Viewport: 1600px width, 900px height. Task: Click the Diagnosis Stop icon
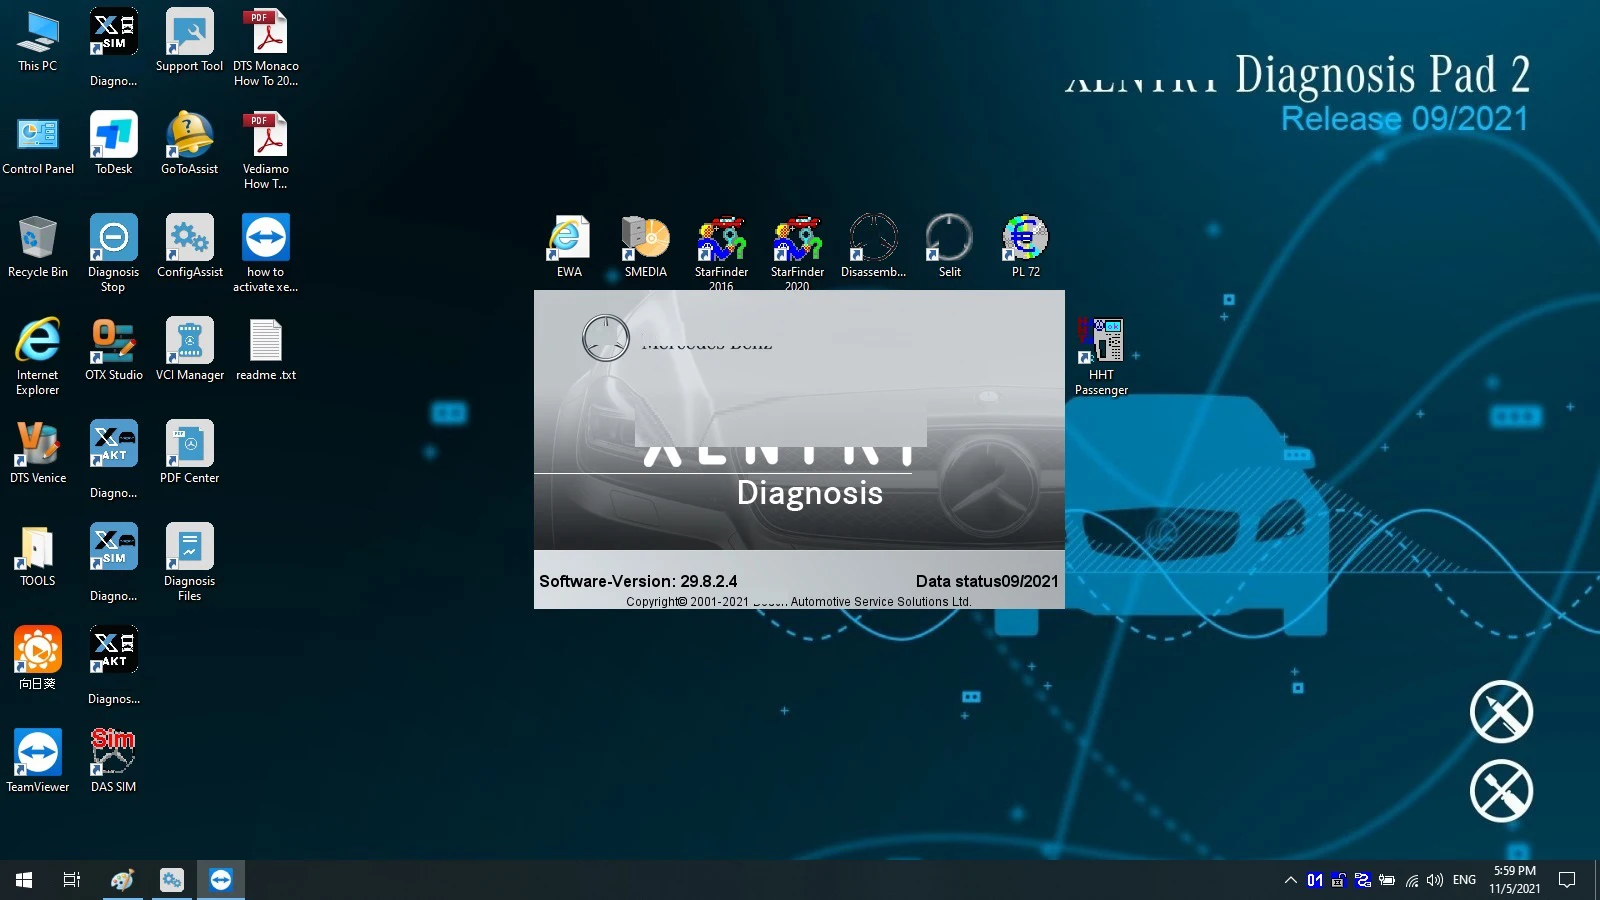click(x=114, y=252)
